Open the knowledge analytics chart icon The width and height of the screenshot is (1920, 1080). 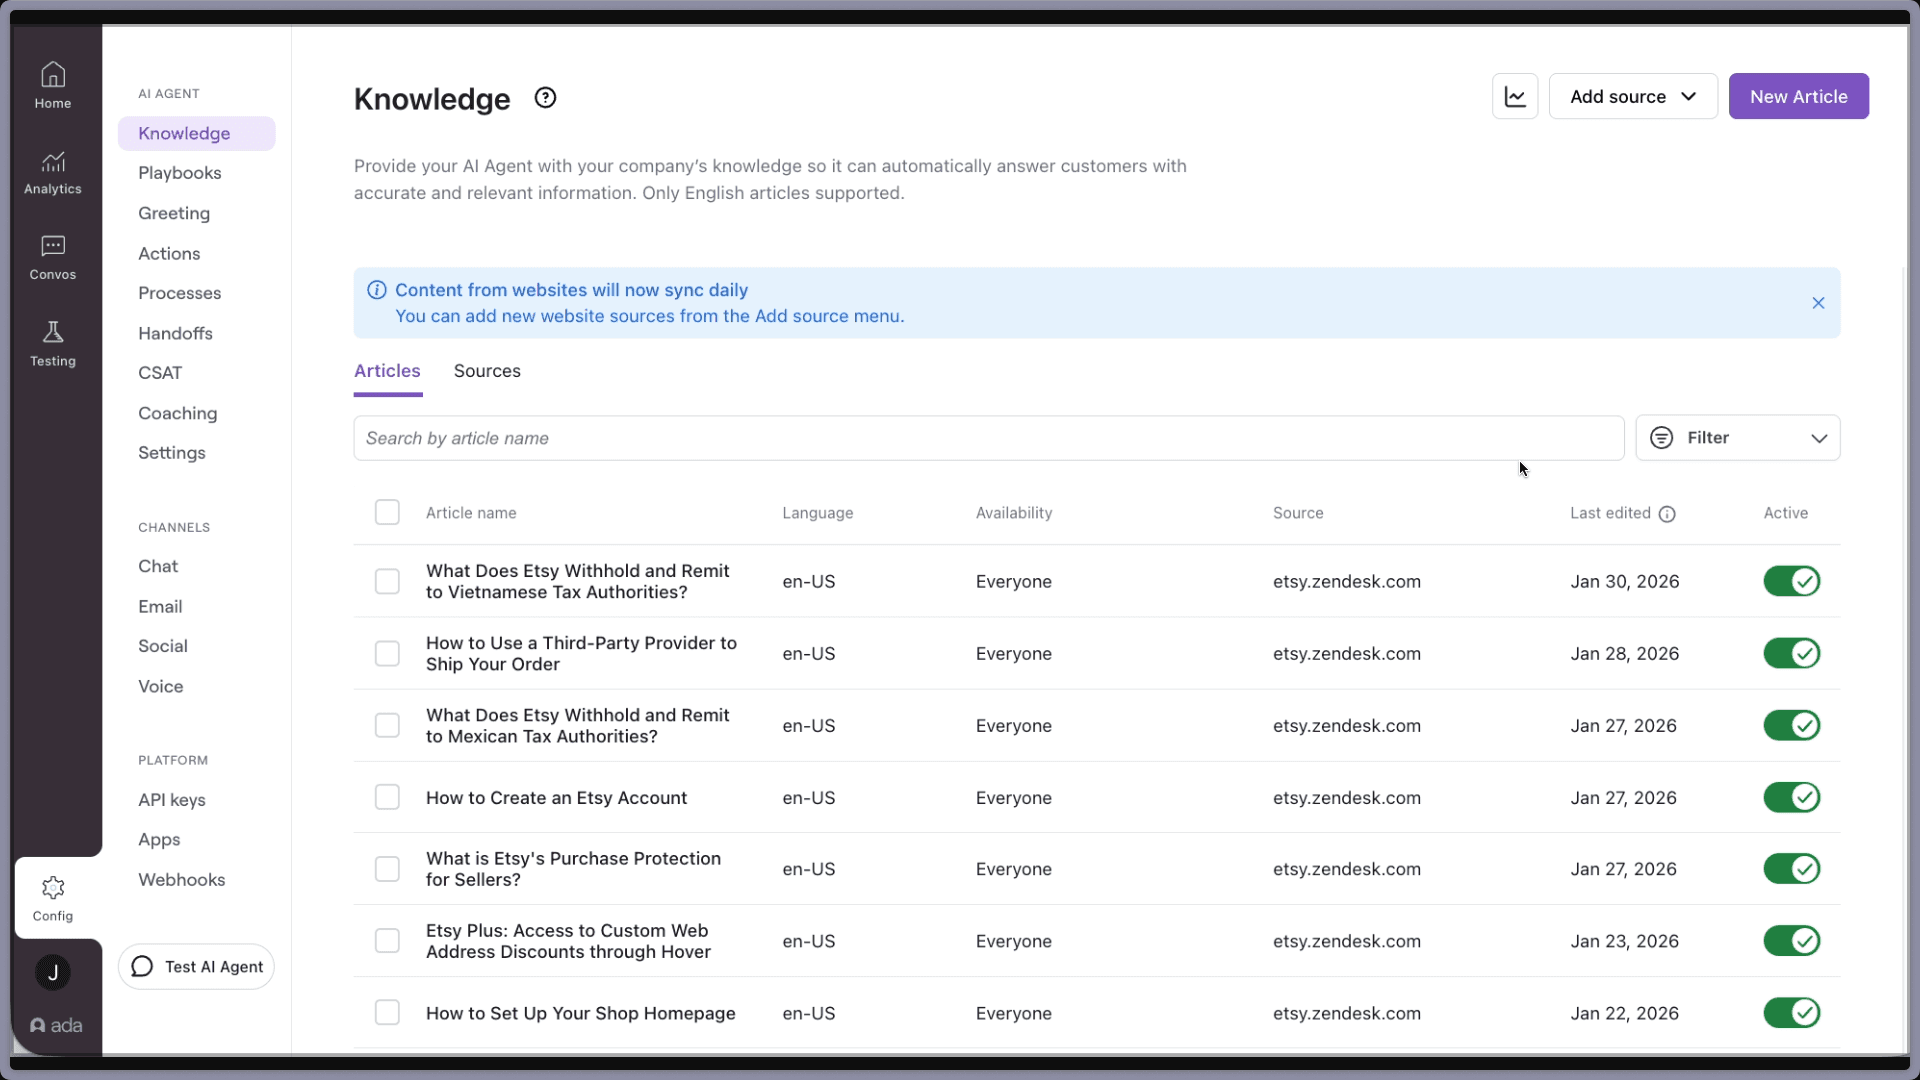coord(1515,96)
